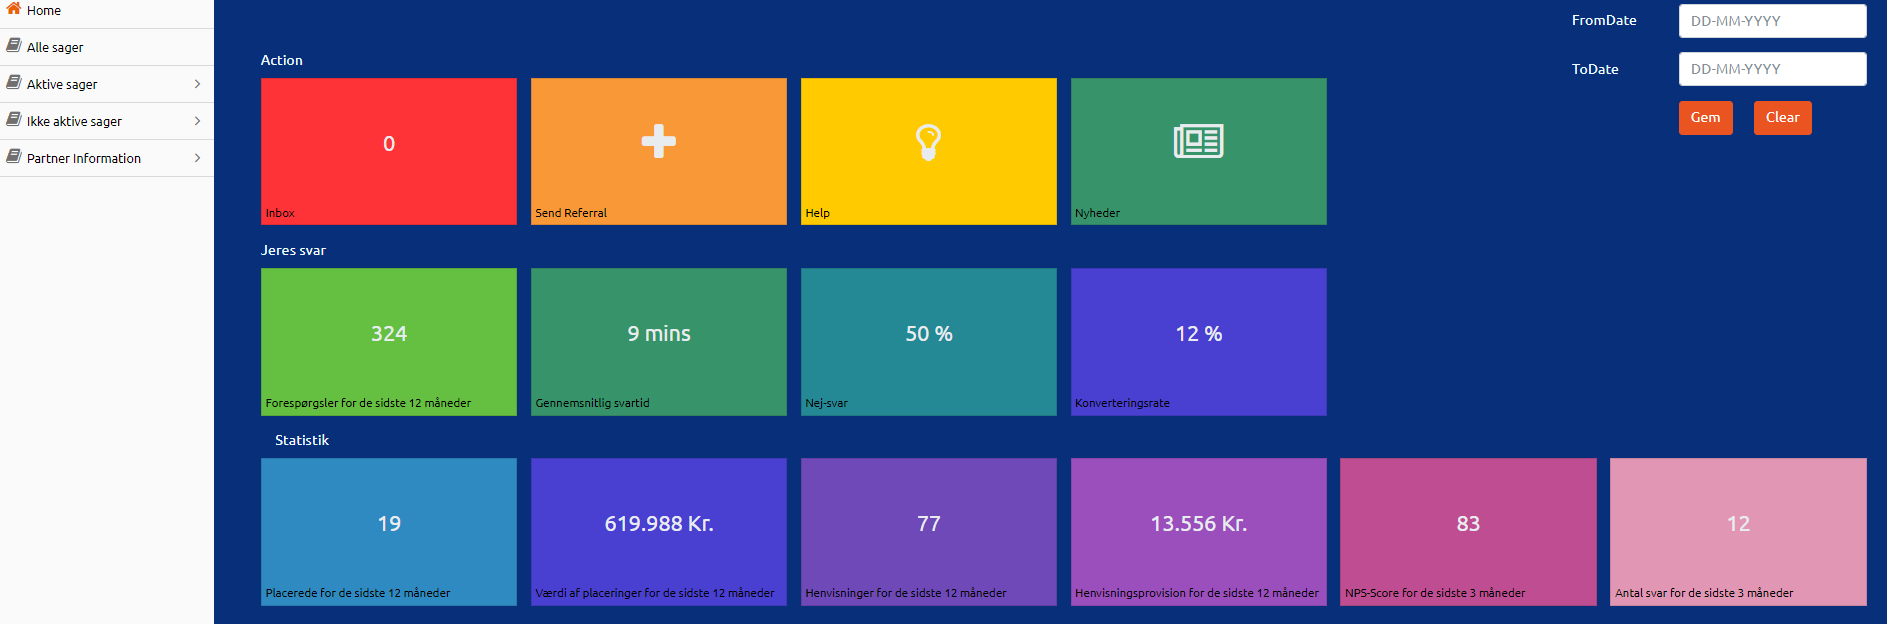The image size is (1887, 624).
Task: Expand the Ikke aktive sager chevron
Action: (197, 121)
